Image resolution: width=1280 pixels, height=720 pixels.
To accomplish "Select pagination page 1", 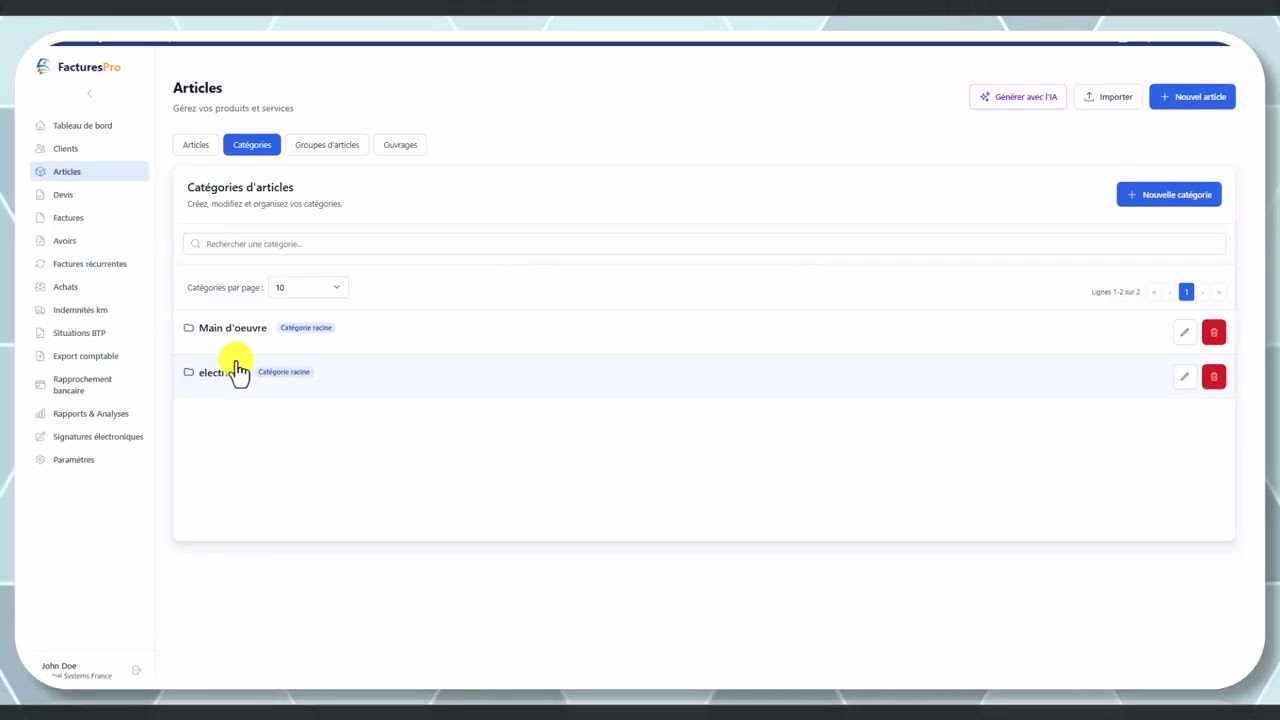I will click(x=1186, y=292).
